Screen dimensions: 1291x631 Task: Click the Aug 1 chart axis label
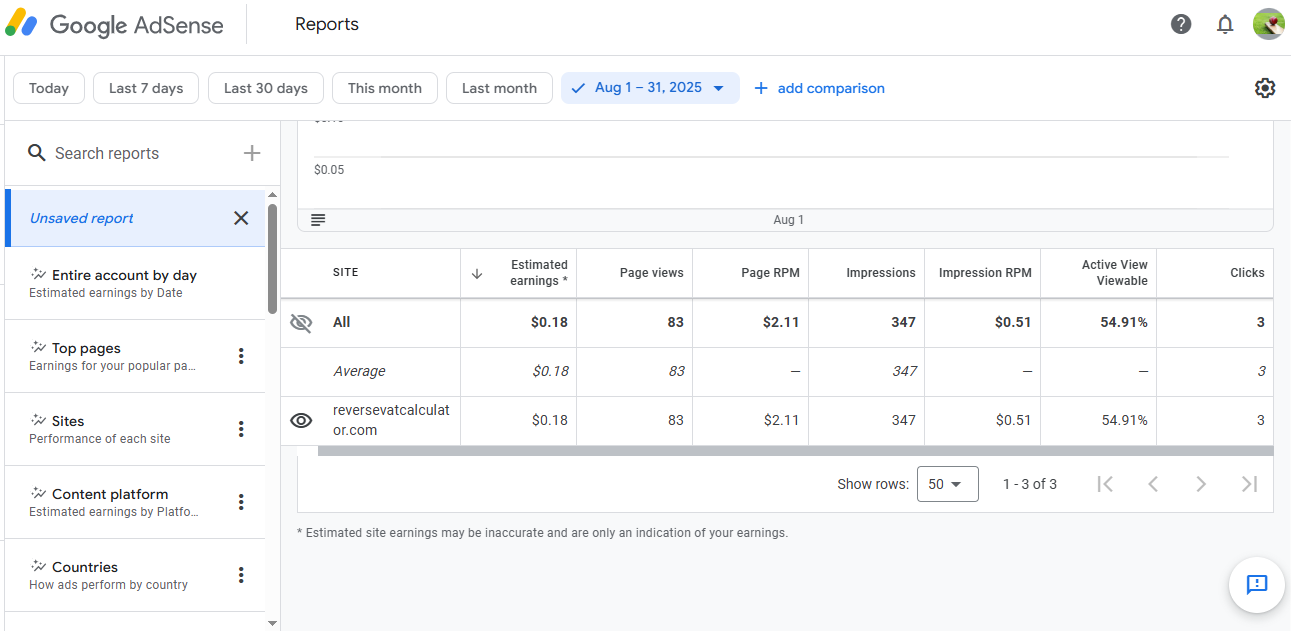point(789,220)
